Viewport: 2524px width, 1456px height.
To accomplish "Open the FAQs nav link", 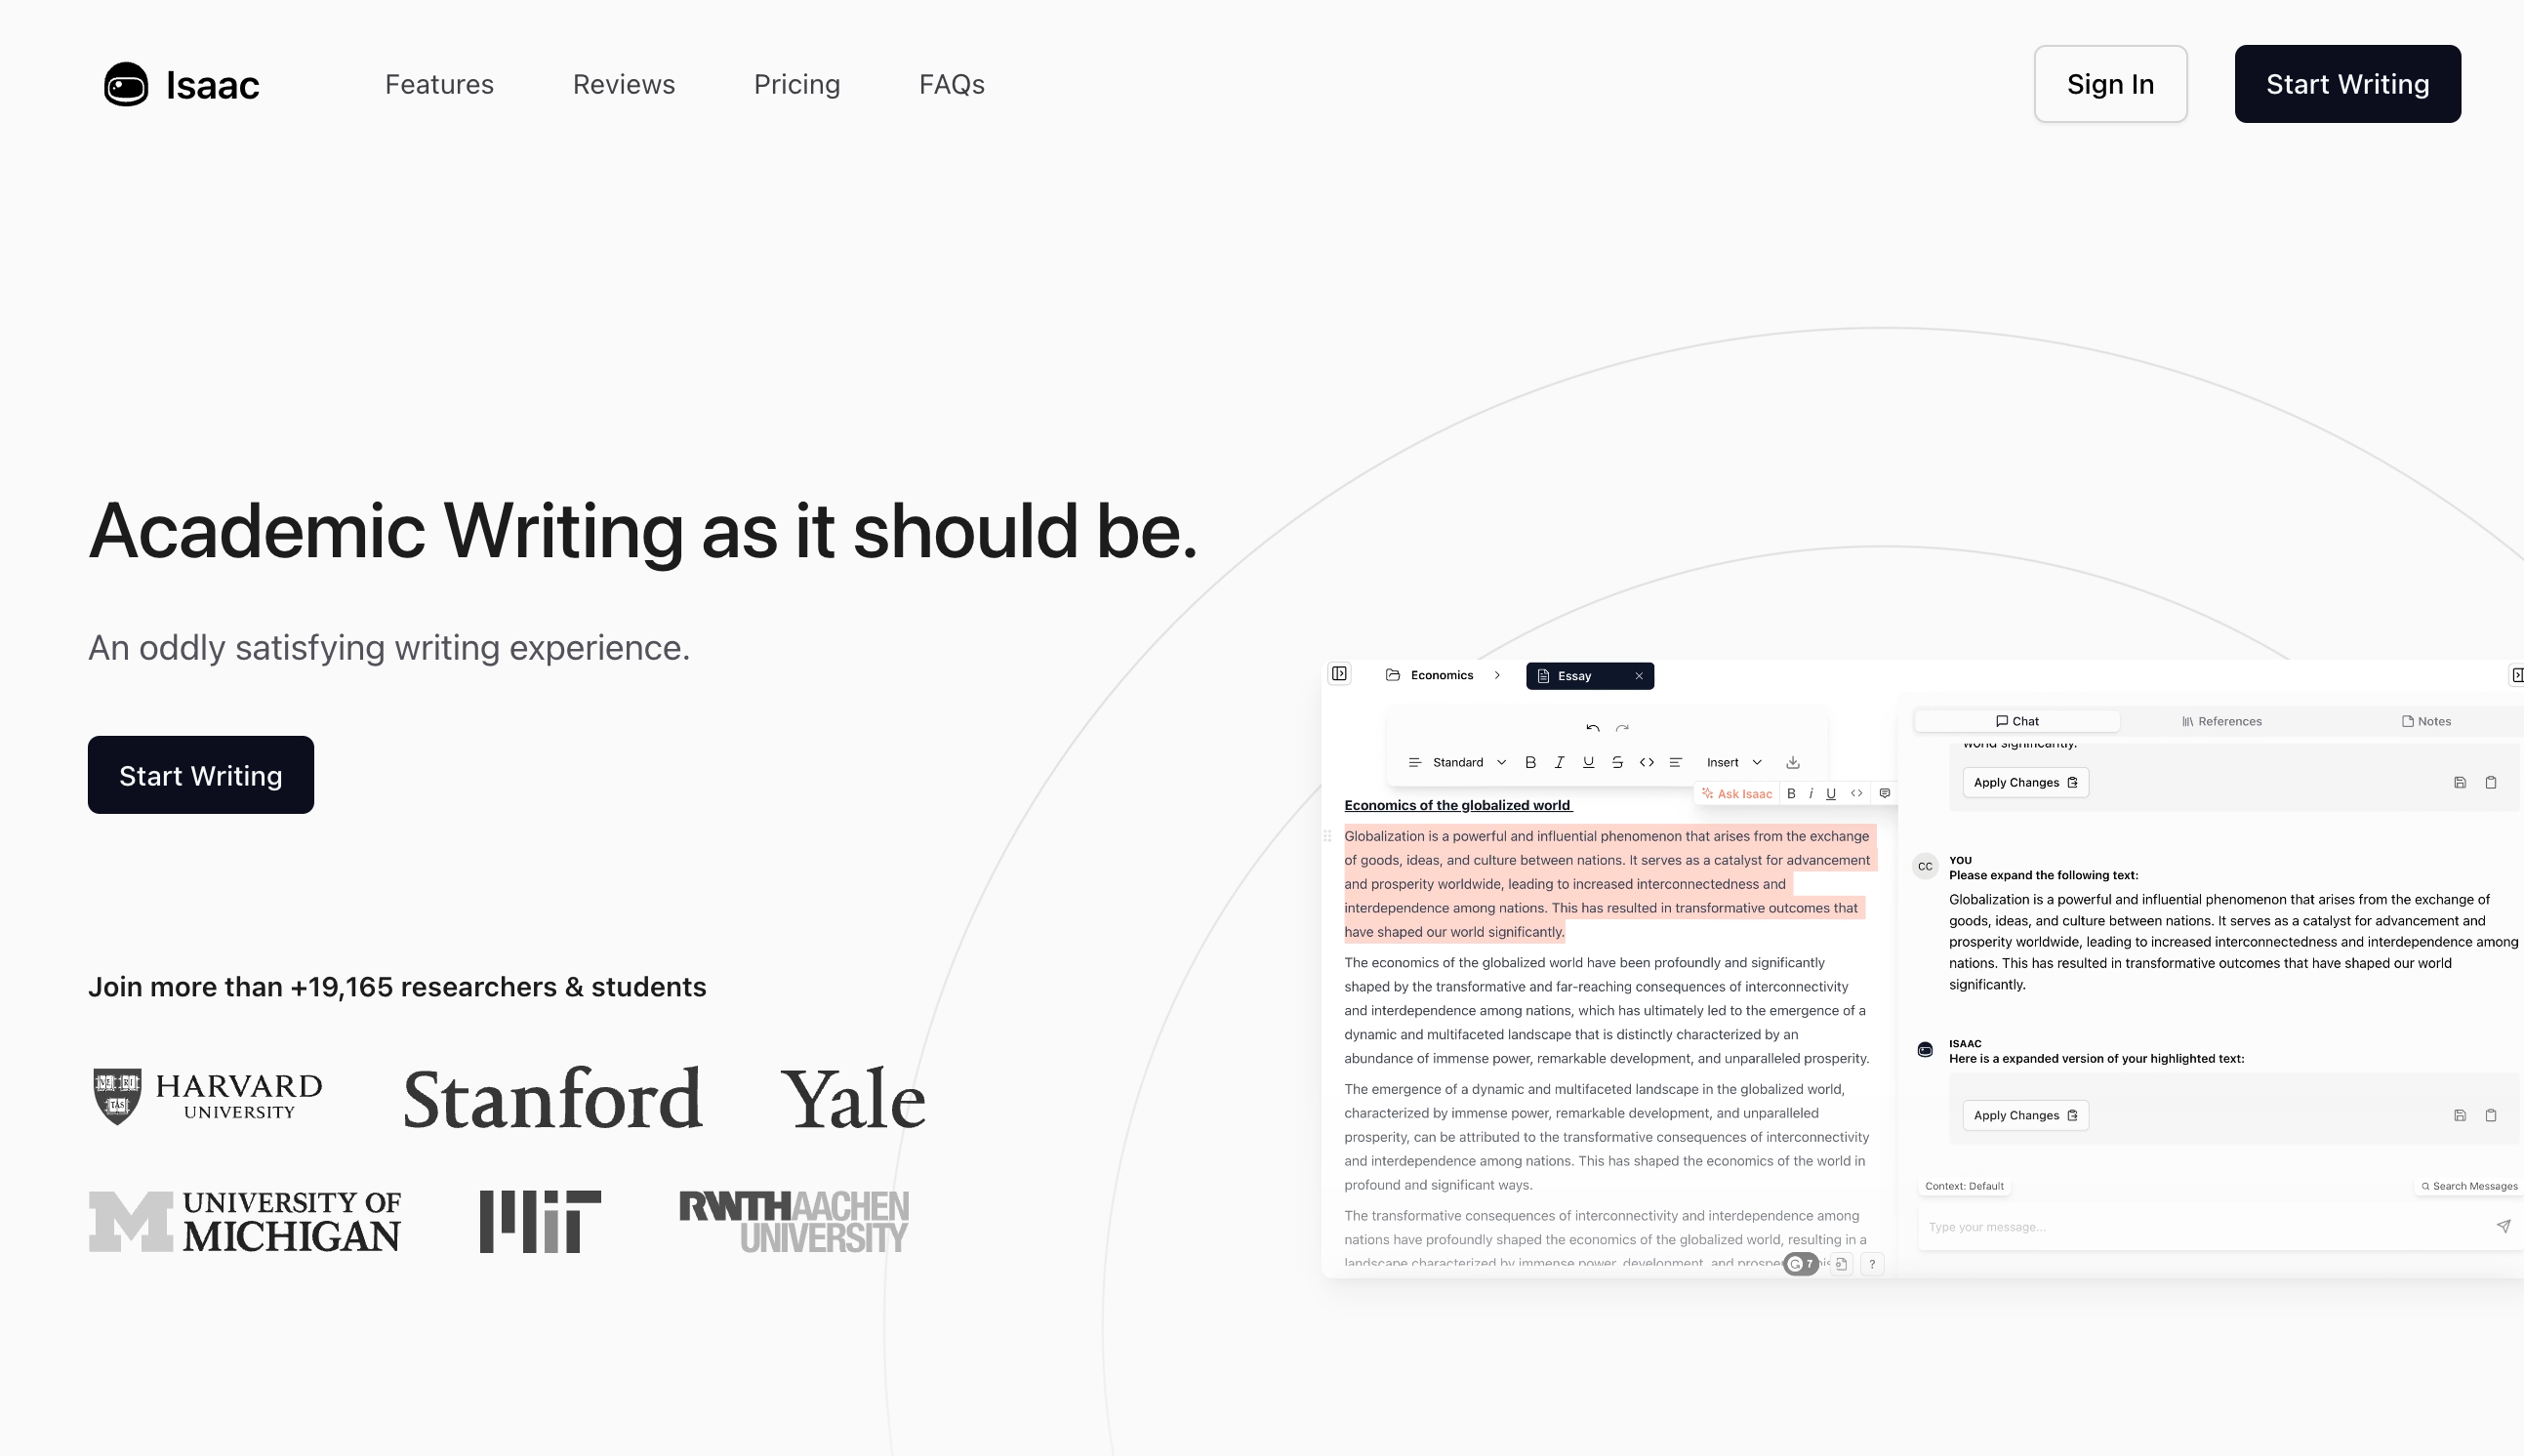I will click(x=951, y=84).
